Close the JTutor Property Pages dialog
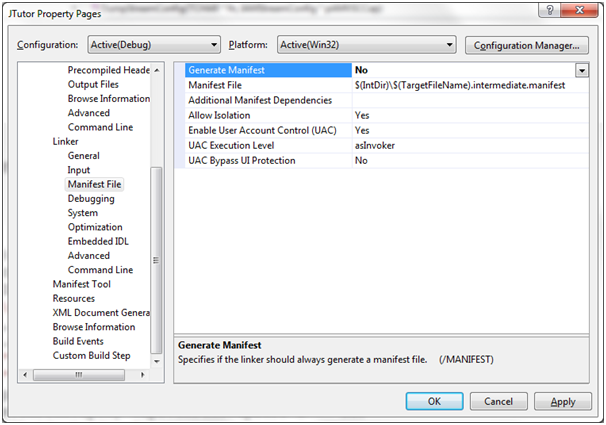This screenshot has height=425, width=606. pyautogui.click(x=579, y=10)
